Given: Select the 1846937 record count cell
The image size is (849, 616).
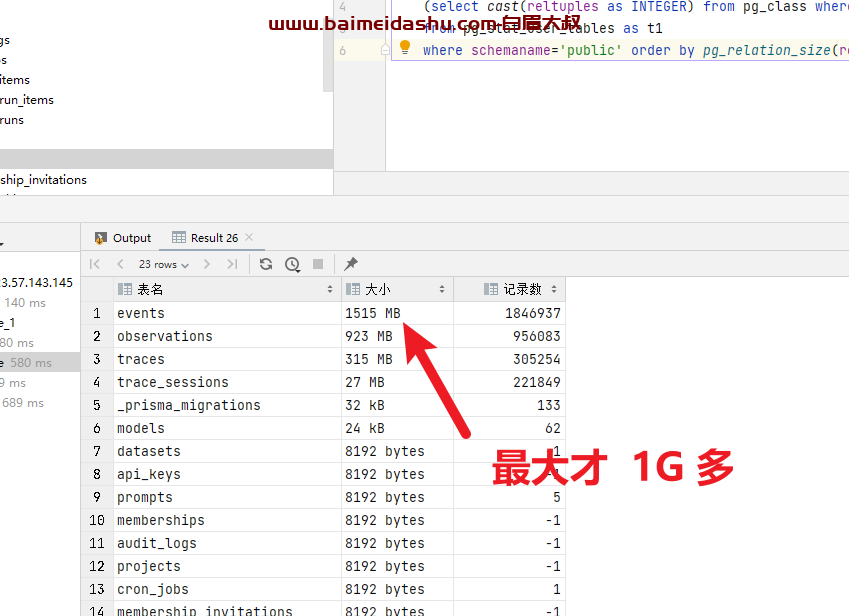Looking at the screenshot, I should tap(510, 313).
